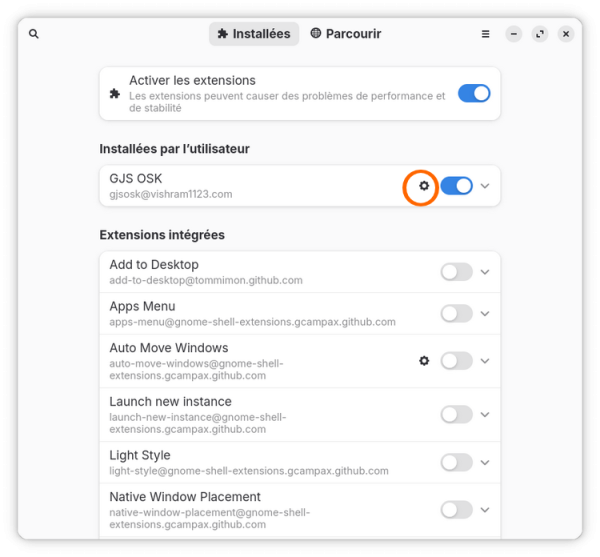Switch to the Parcourir tab

(346, 34)
